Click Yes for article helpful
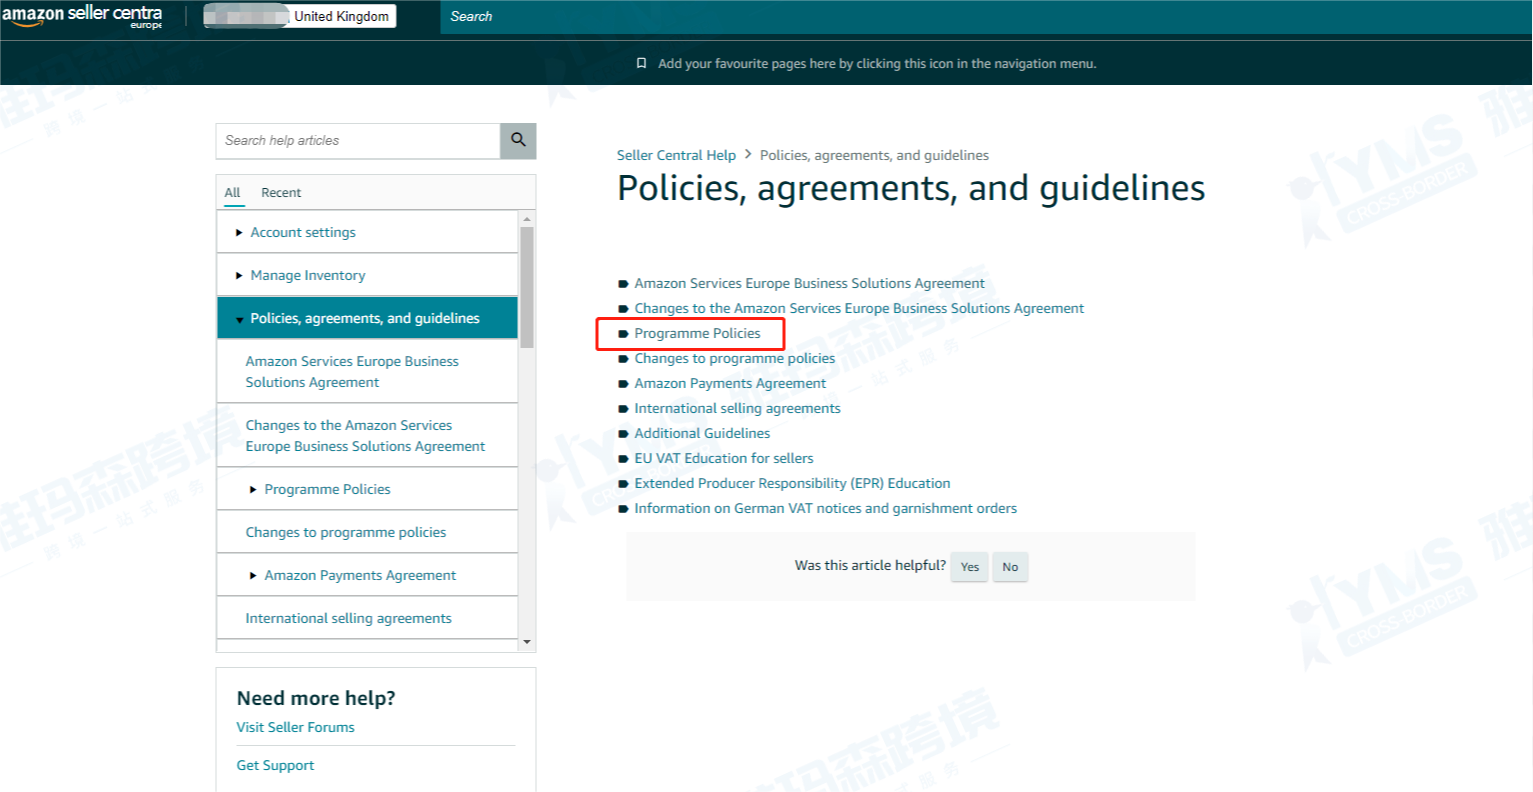This screenshot has width=1533, height=792. point(969,567)
